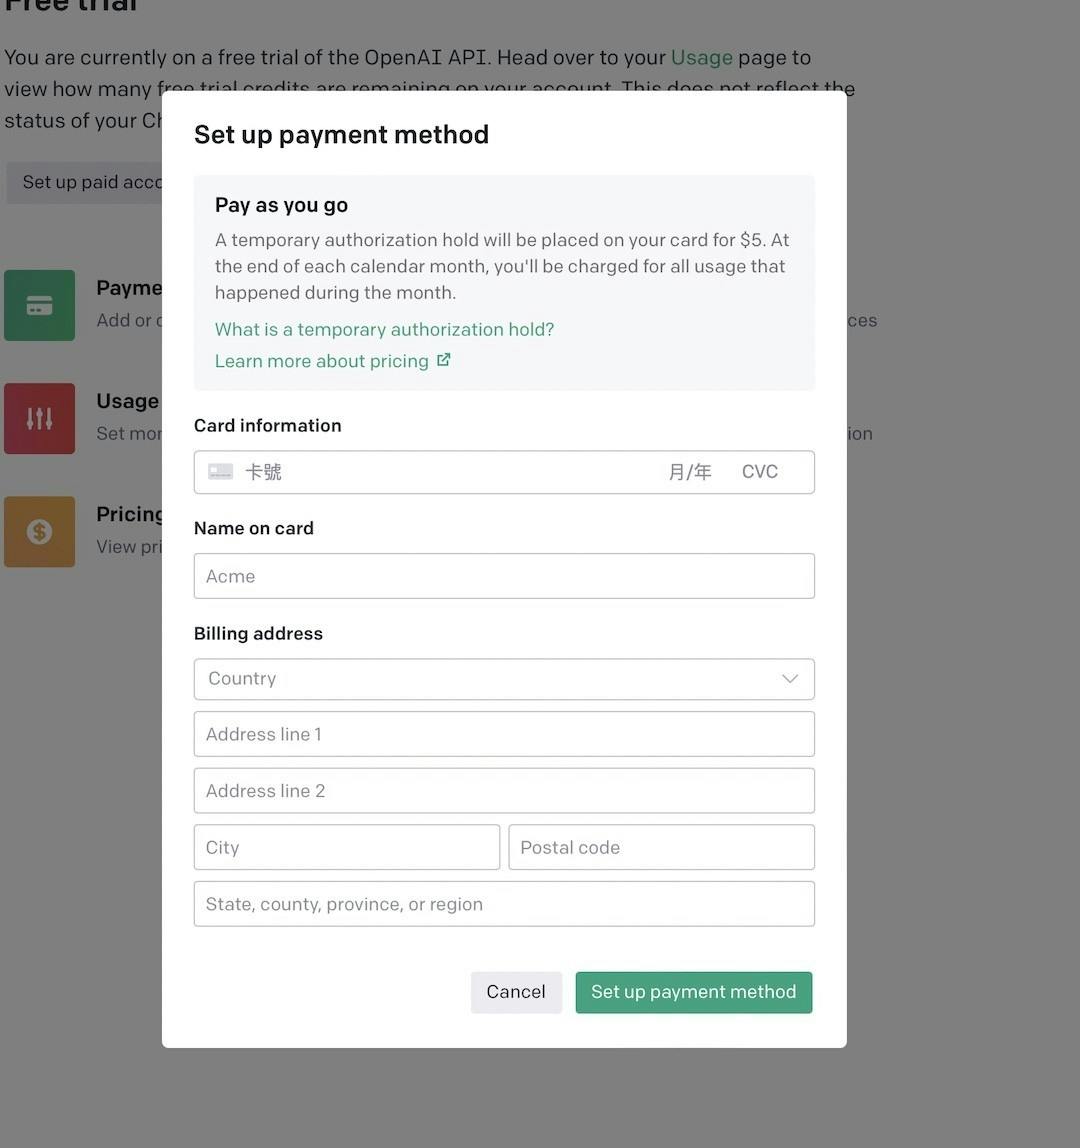Click the card expiry month/year field
This screenshot has height=1148, width=1080.
[690, 472]
